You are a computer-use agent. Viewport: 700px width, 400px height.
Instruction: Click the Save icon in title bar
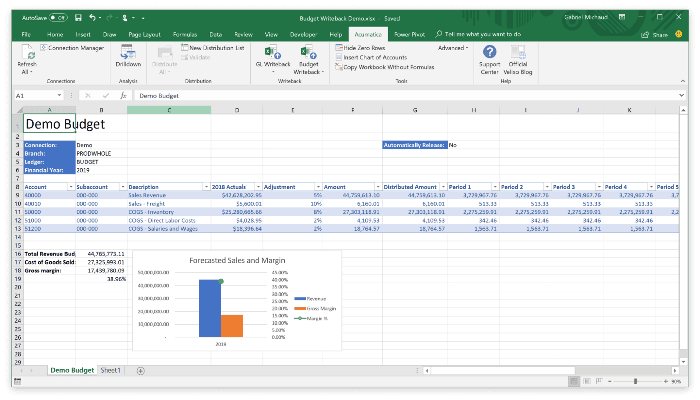pos(78,18)
